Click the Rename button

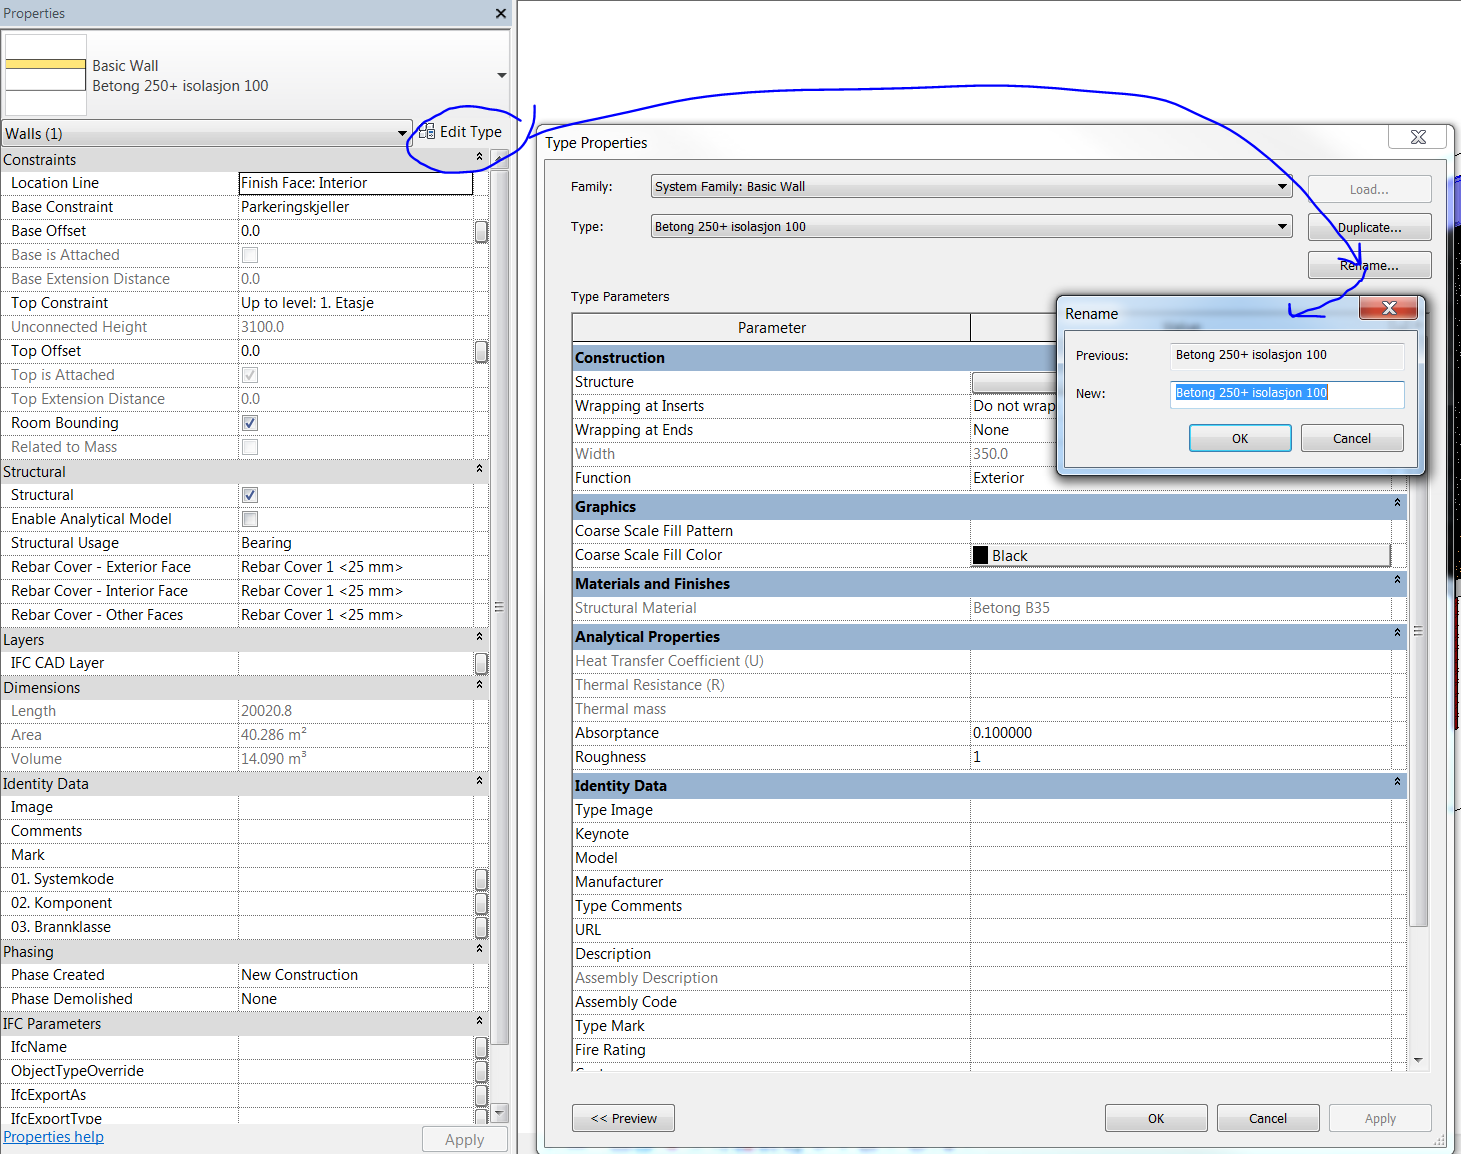point(1369,264)
